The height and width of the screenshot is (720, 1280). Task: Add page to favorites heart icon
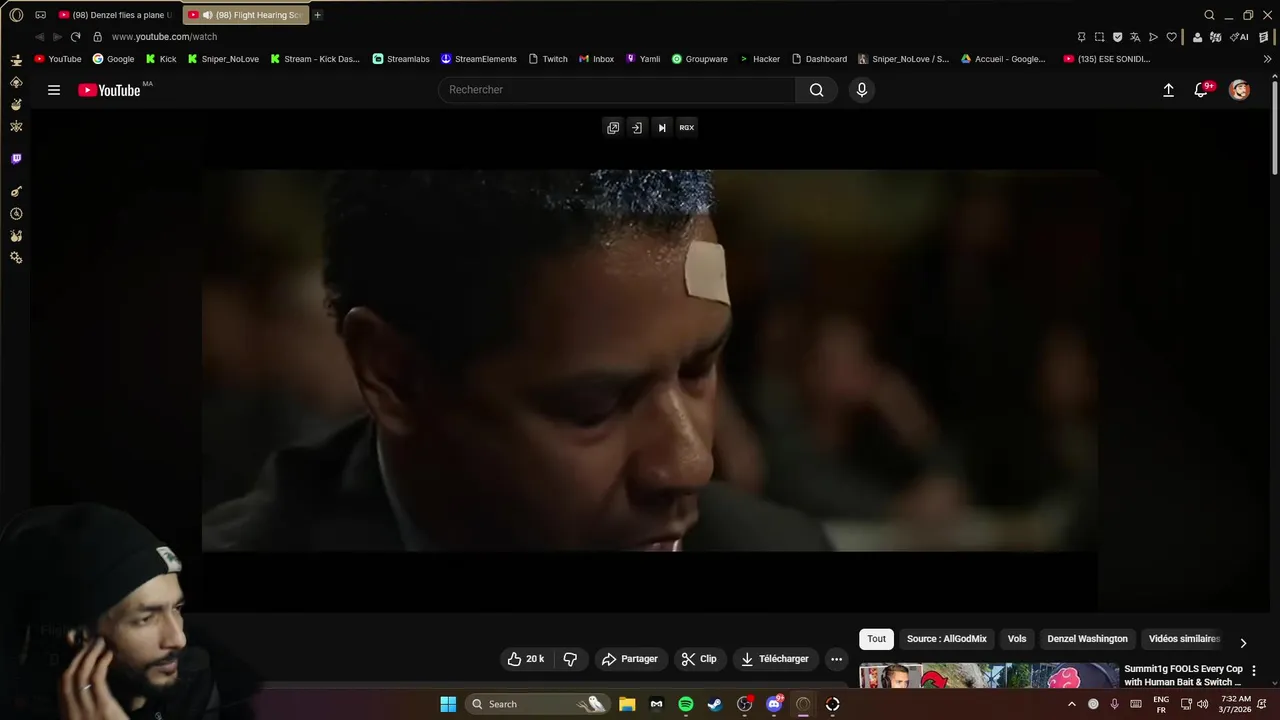tap(1171, 37)
